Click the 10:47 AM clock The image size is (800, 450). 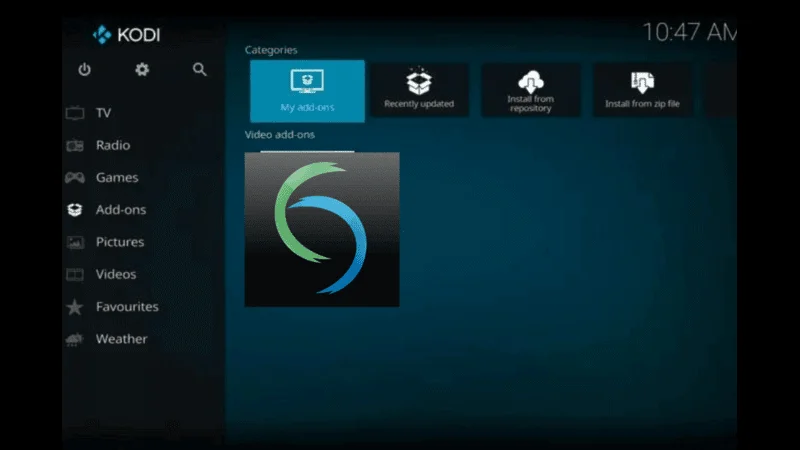point(689,33)
